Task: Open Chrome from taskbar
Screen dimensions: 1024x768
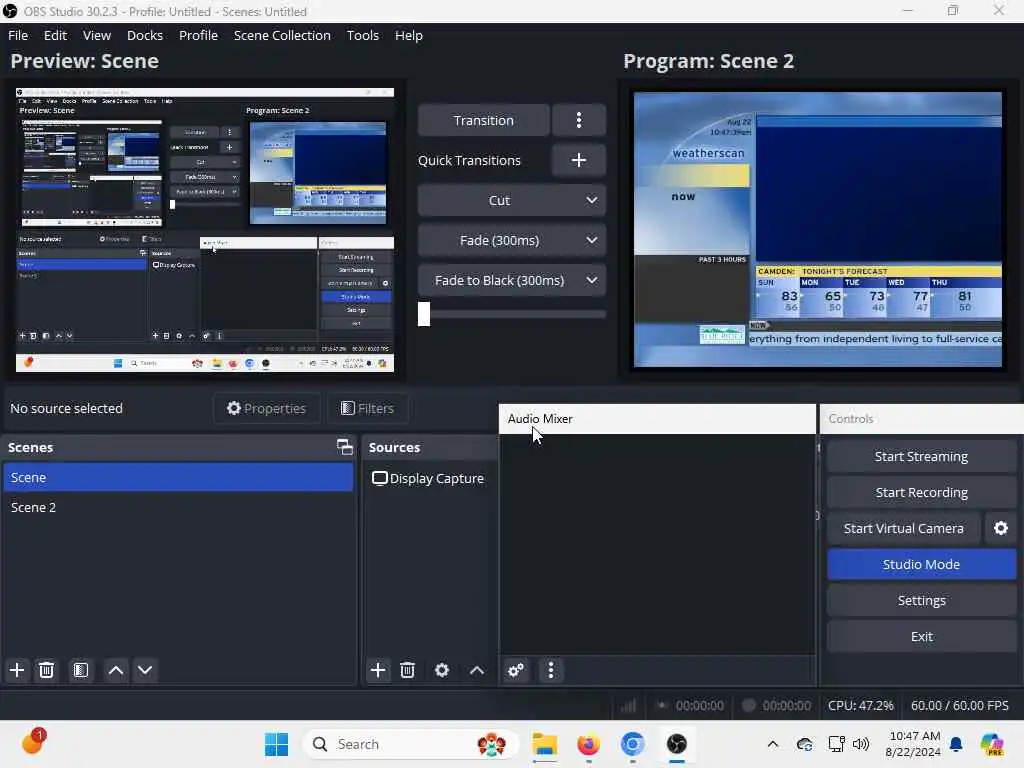Action: point(632,744)
